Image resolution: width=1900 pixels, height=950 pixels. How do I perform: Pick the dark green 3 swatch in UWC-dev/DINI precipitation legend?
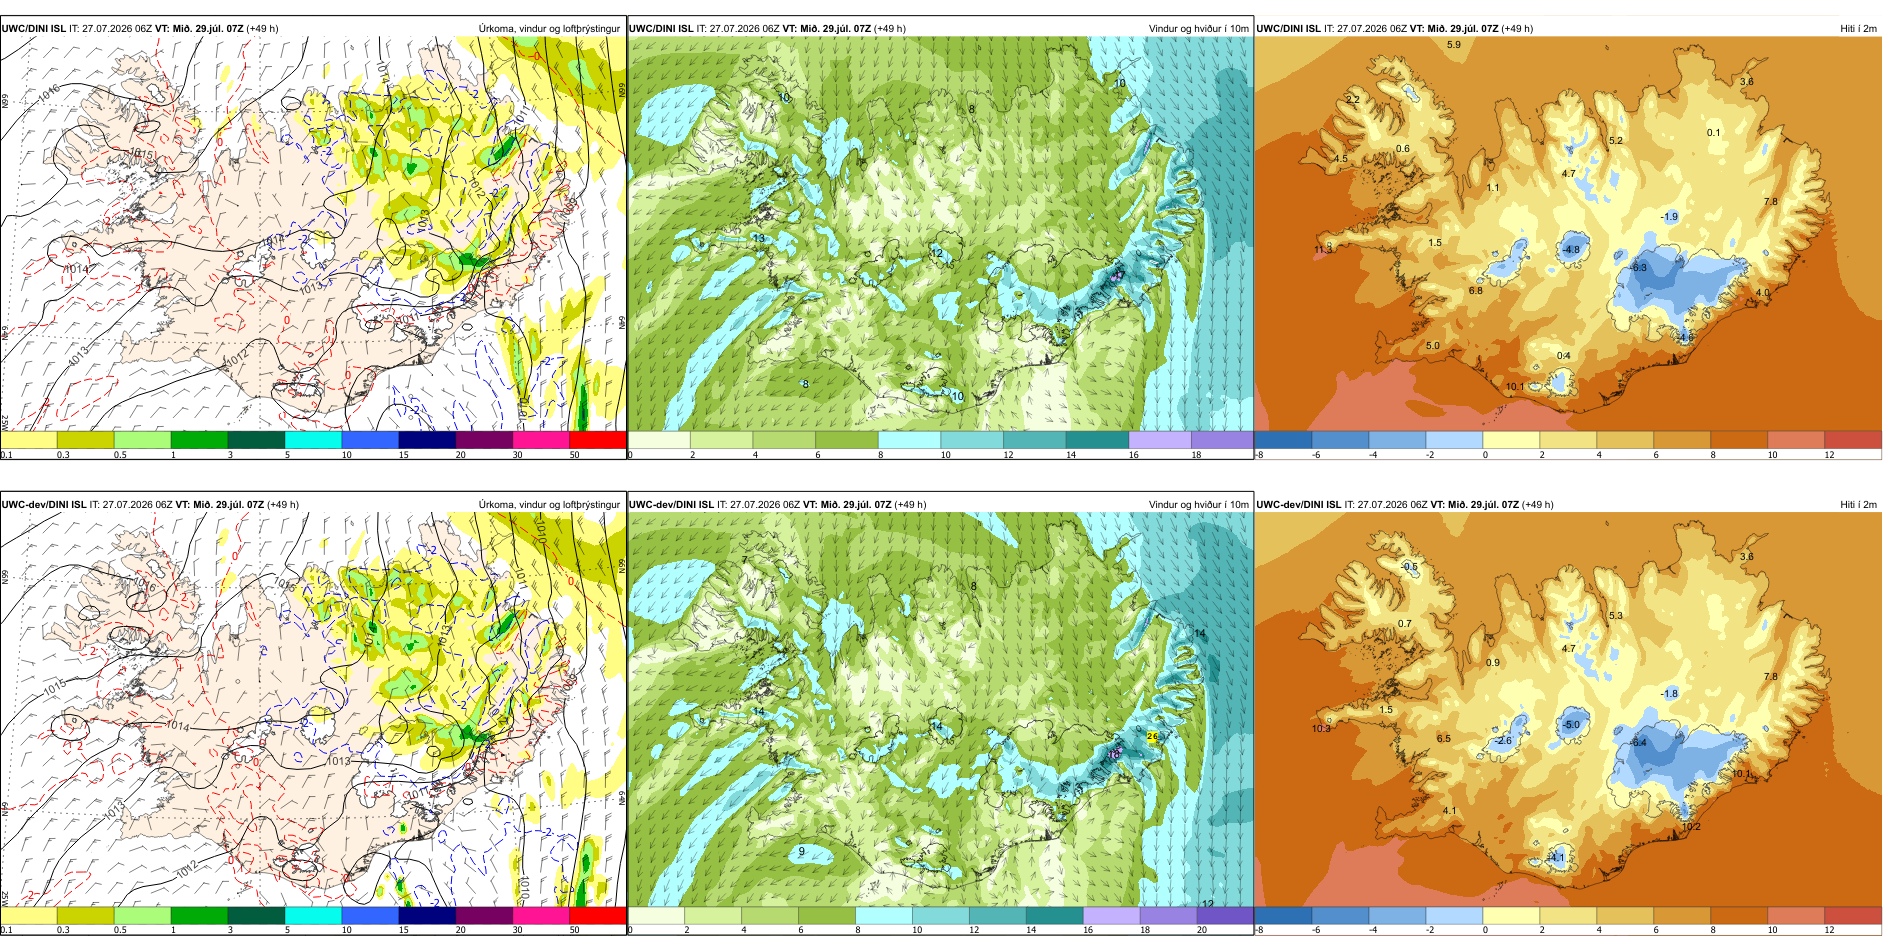click(x=256, y=915)
